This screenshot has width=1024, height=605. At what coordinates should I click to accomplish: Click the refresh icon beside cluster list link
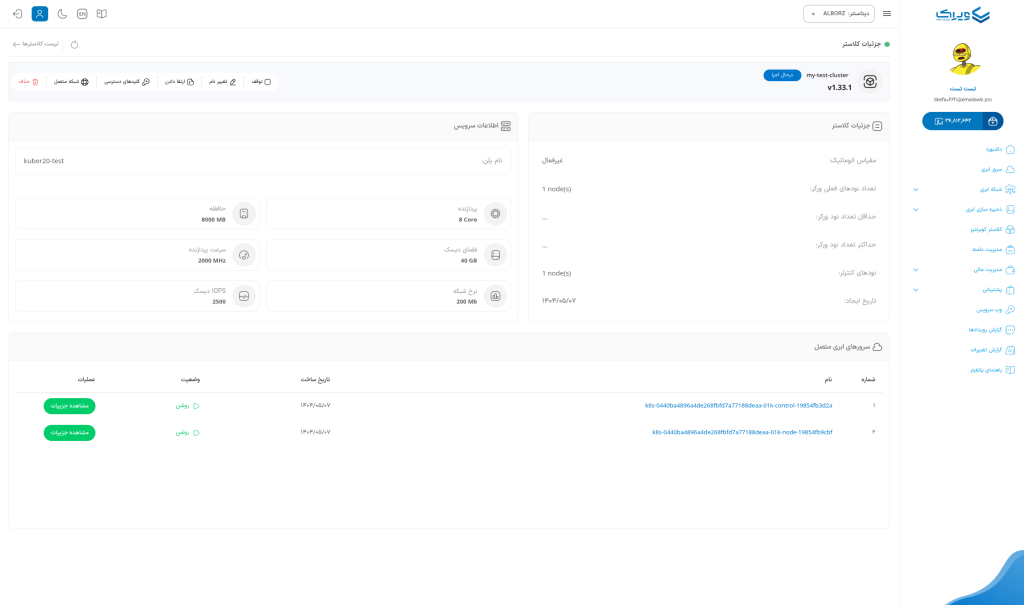(x=74, y=45)
